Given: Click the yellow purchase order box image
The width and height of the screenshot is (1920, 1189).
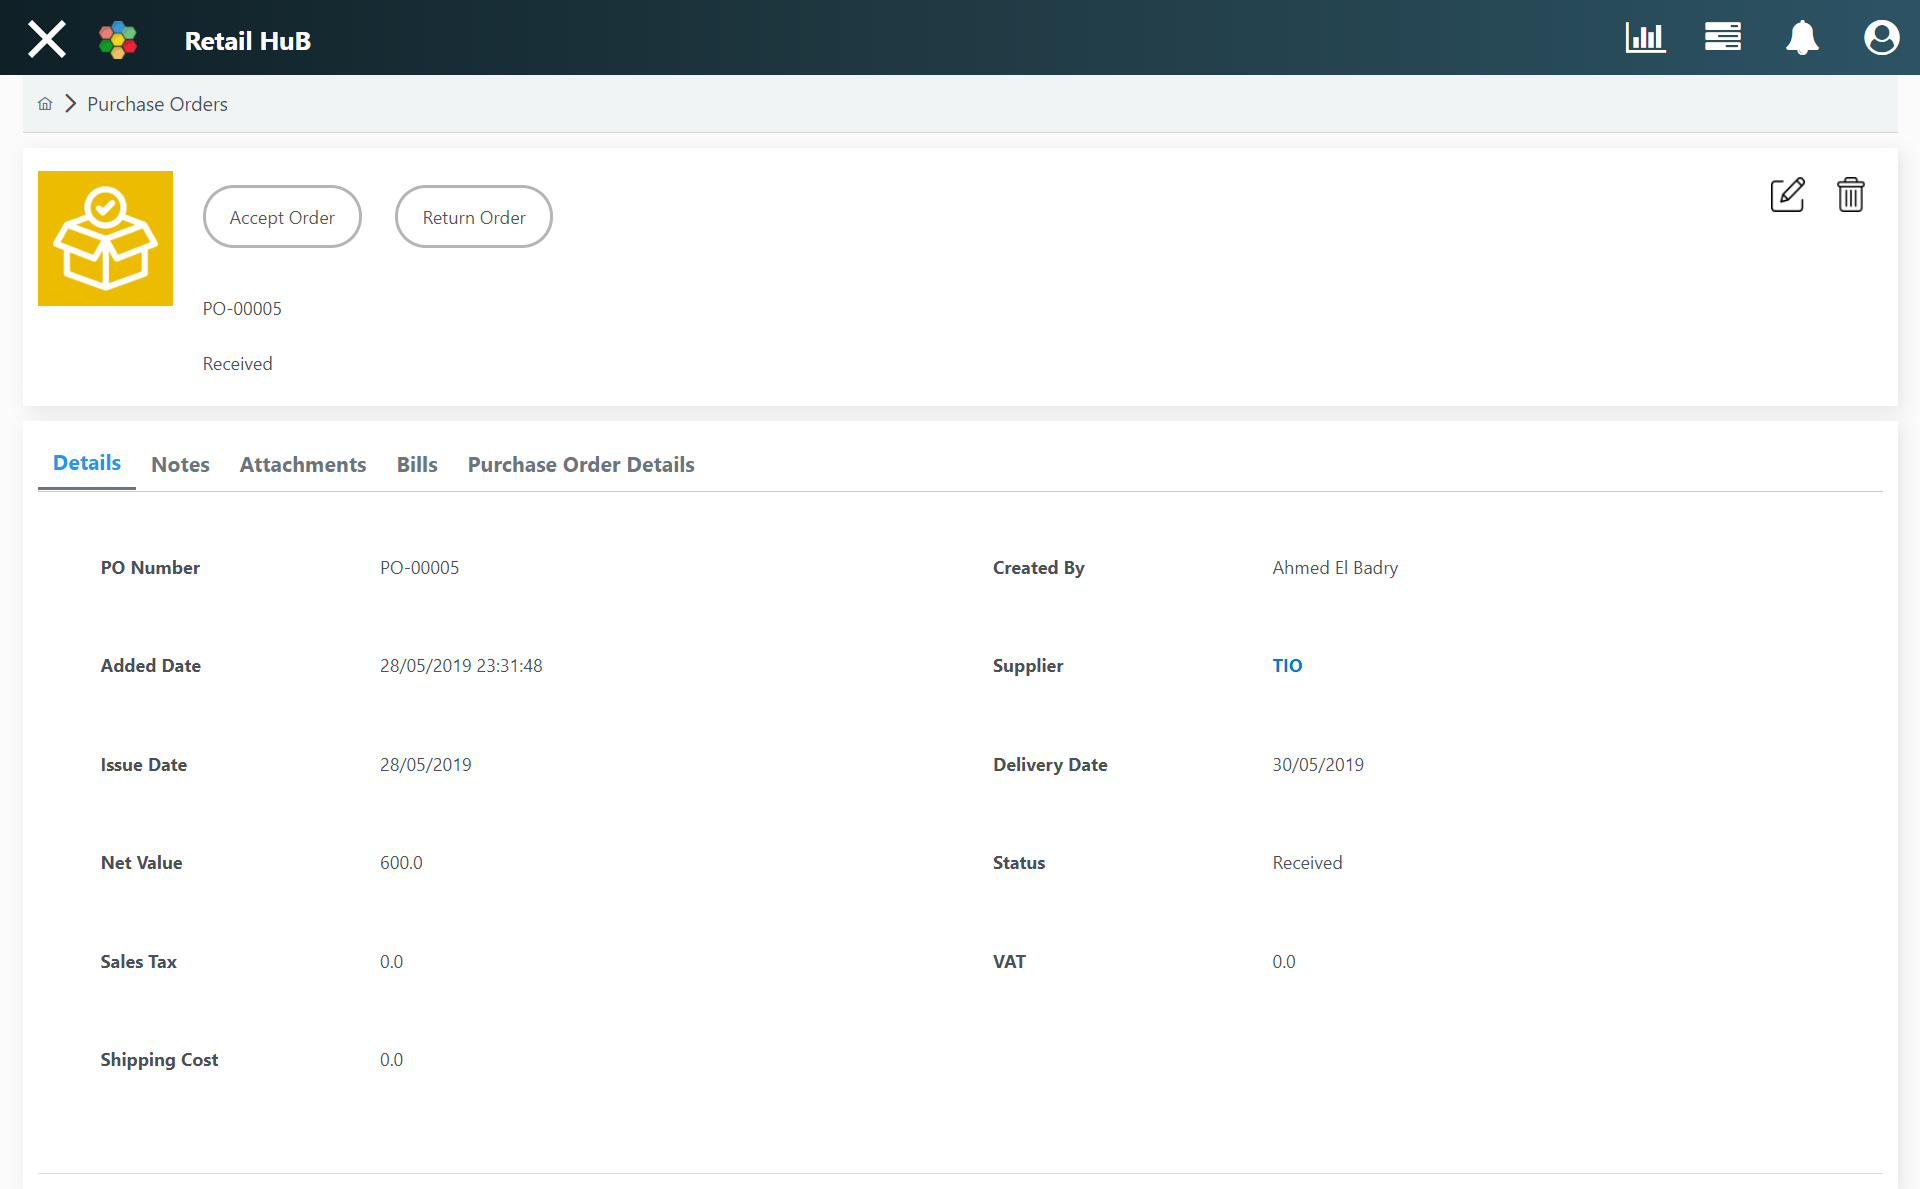Looking at the screenshot, I should pos(105,238).
